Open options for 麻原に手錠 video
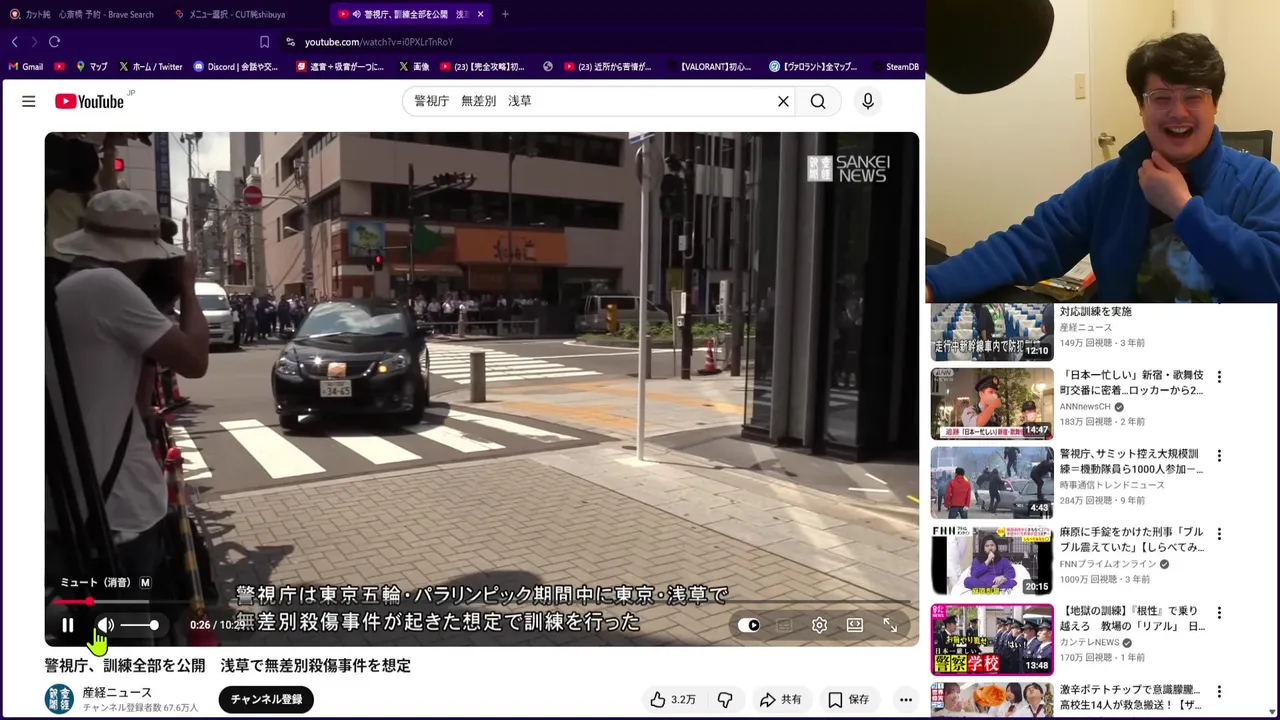The width and height of the screenshot is (1280, 720). point(1219,534)
